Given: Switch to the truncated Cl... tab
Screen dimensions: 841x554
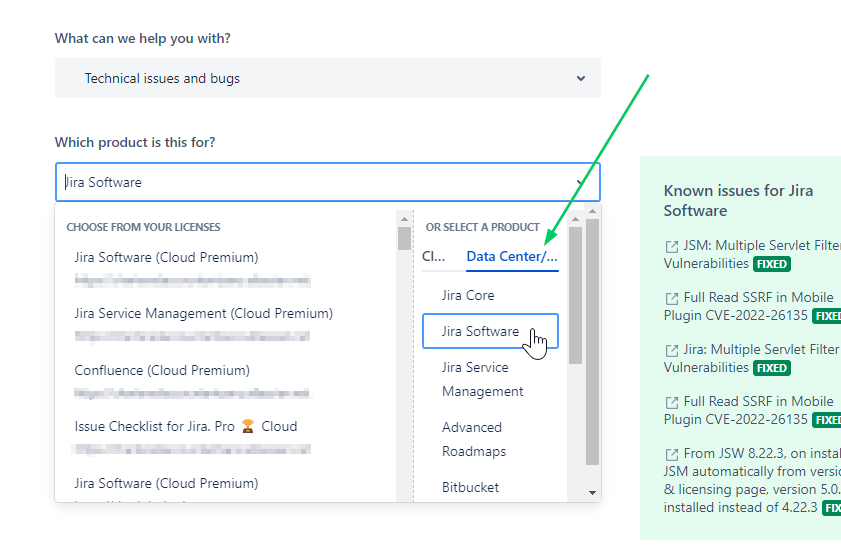Looking at the screenshot, I should point(433,256).
